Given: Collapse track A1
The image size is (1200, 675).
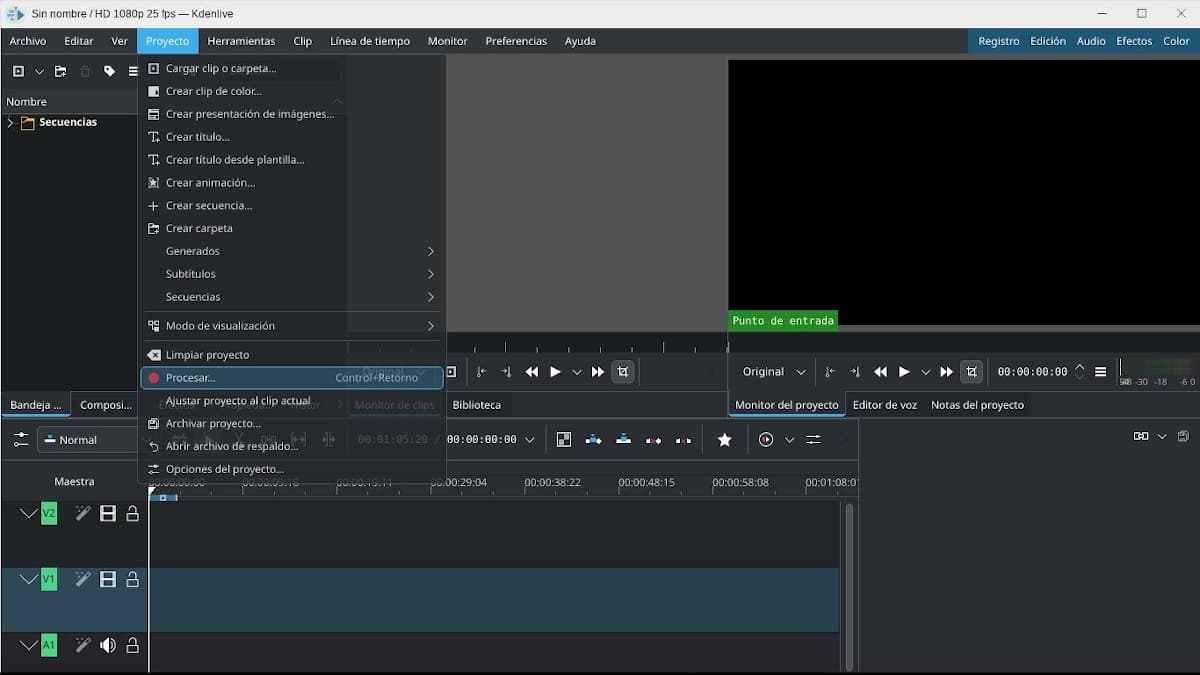Looking at the screenshot, I should click(x=28, y=646).
